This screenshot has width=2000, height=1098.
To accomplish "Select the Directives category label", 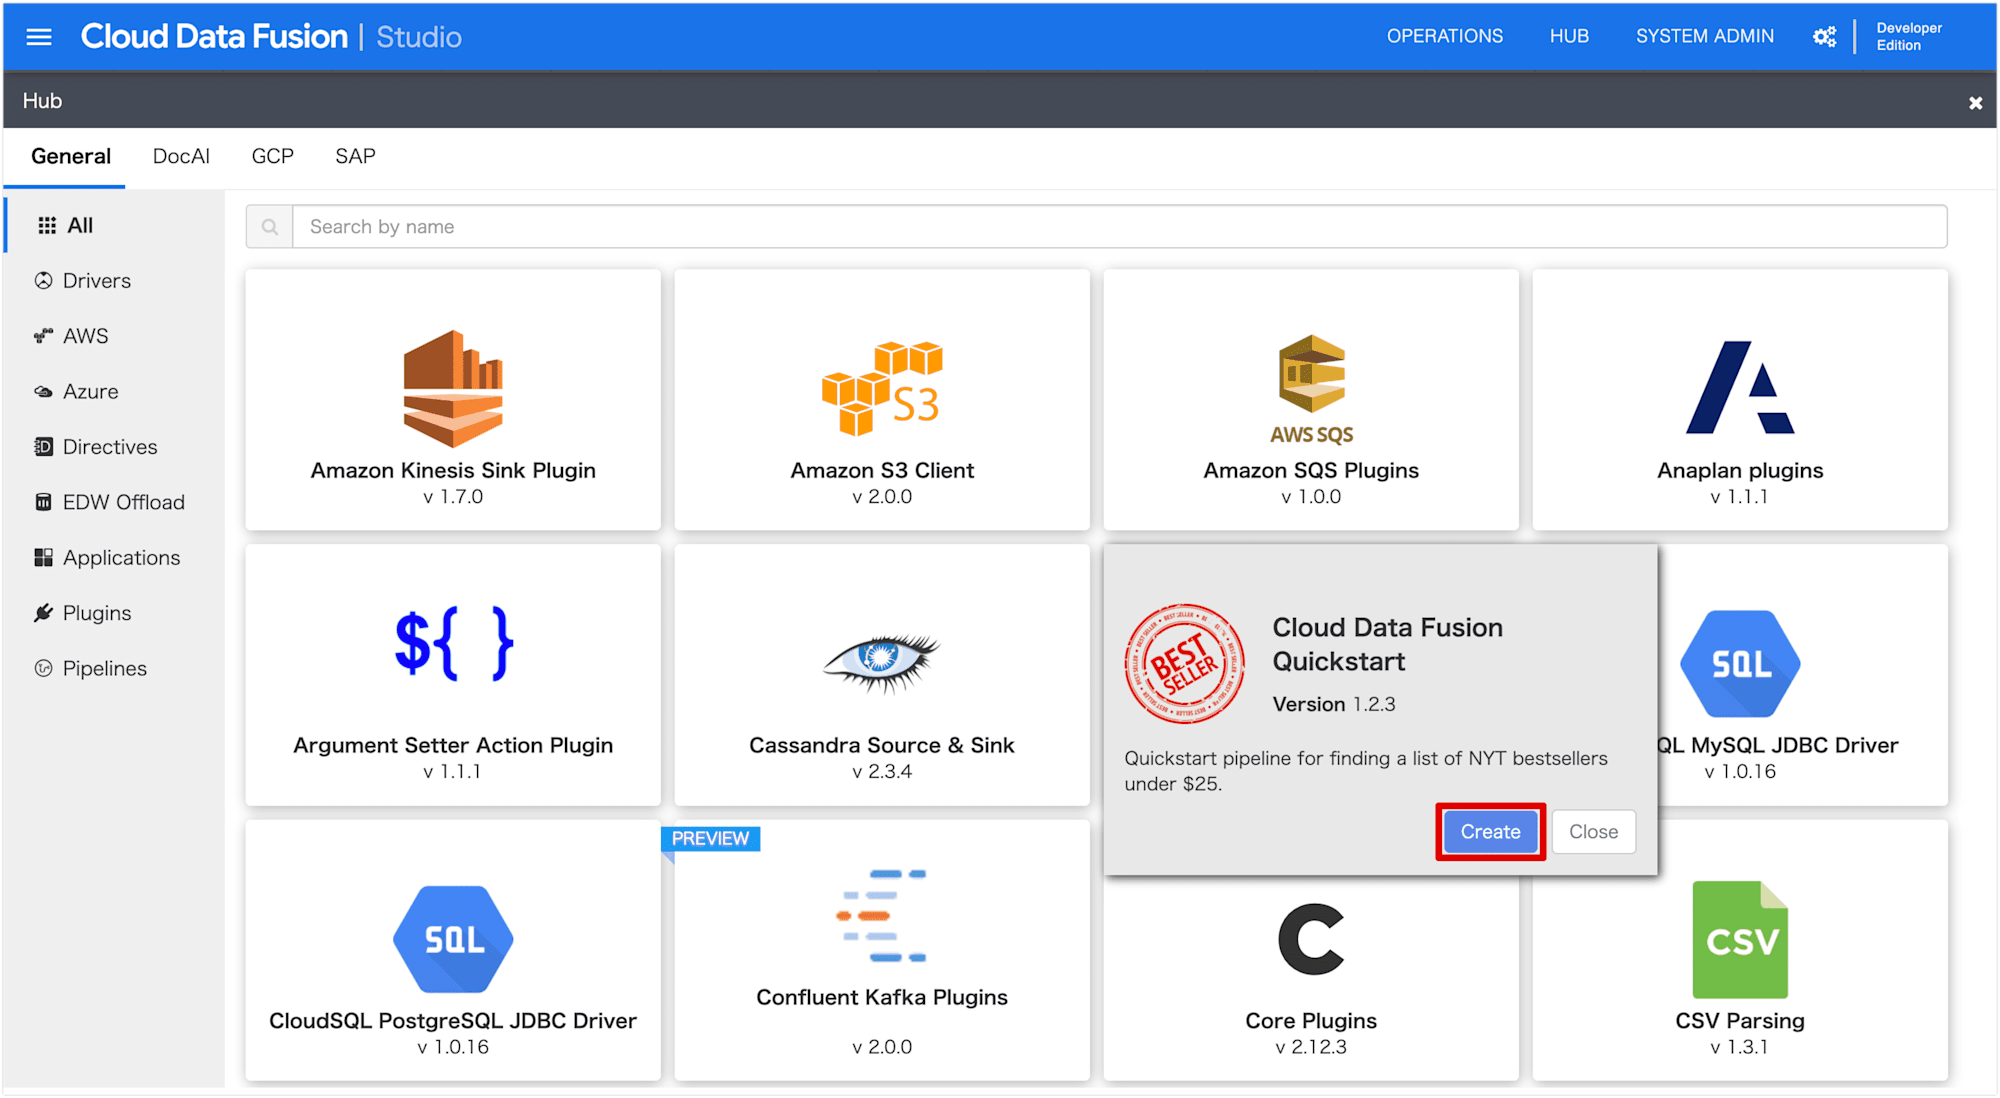I will [x=110, y=447].
